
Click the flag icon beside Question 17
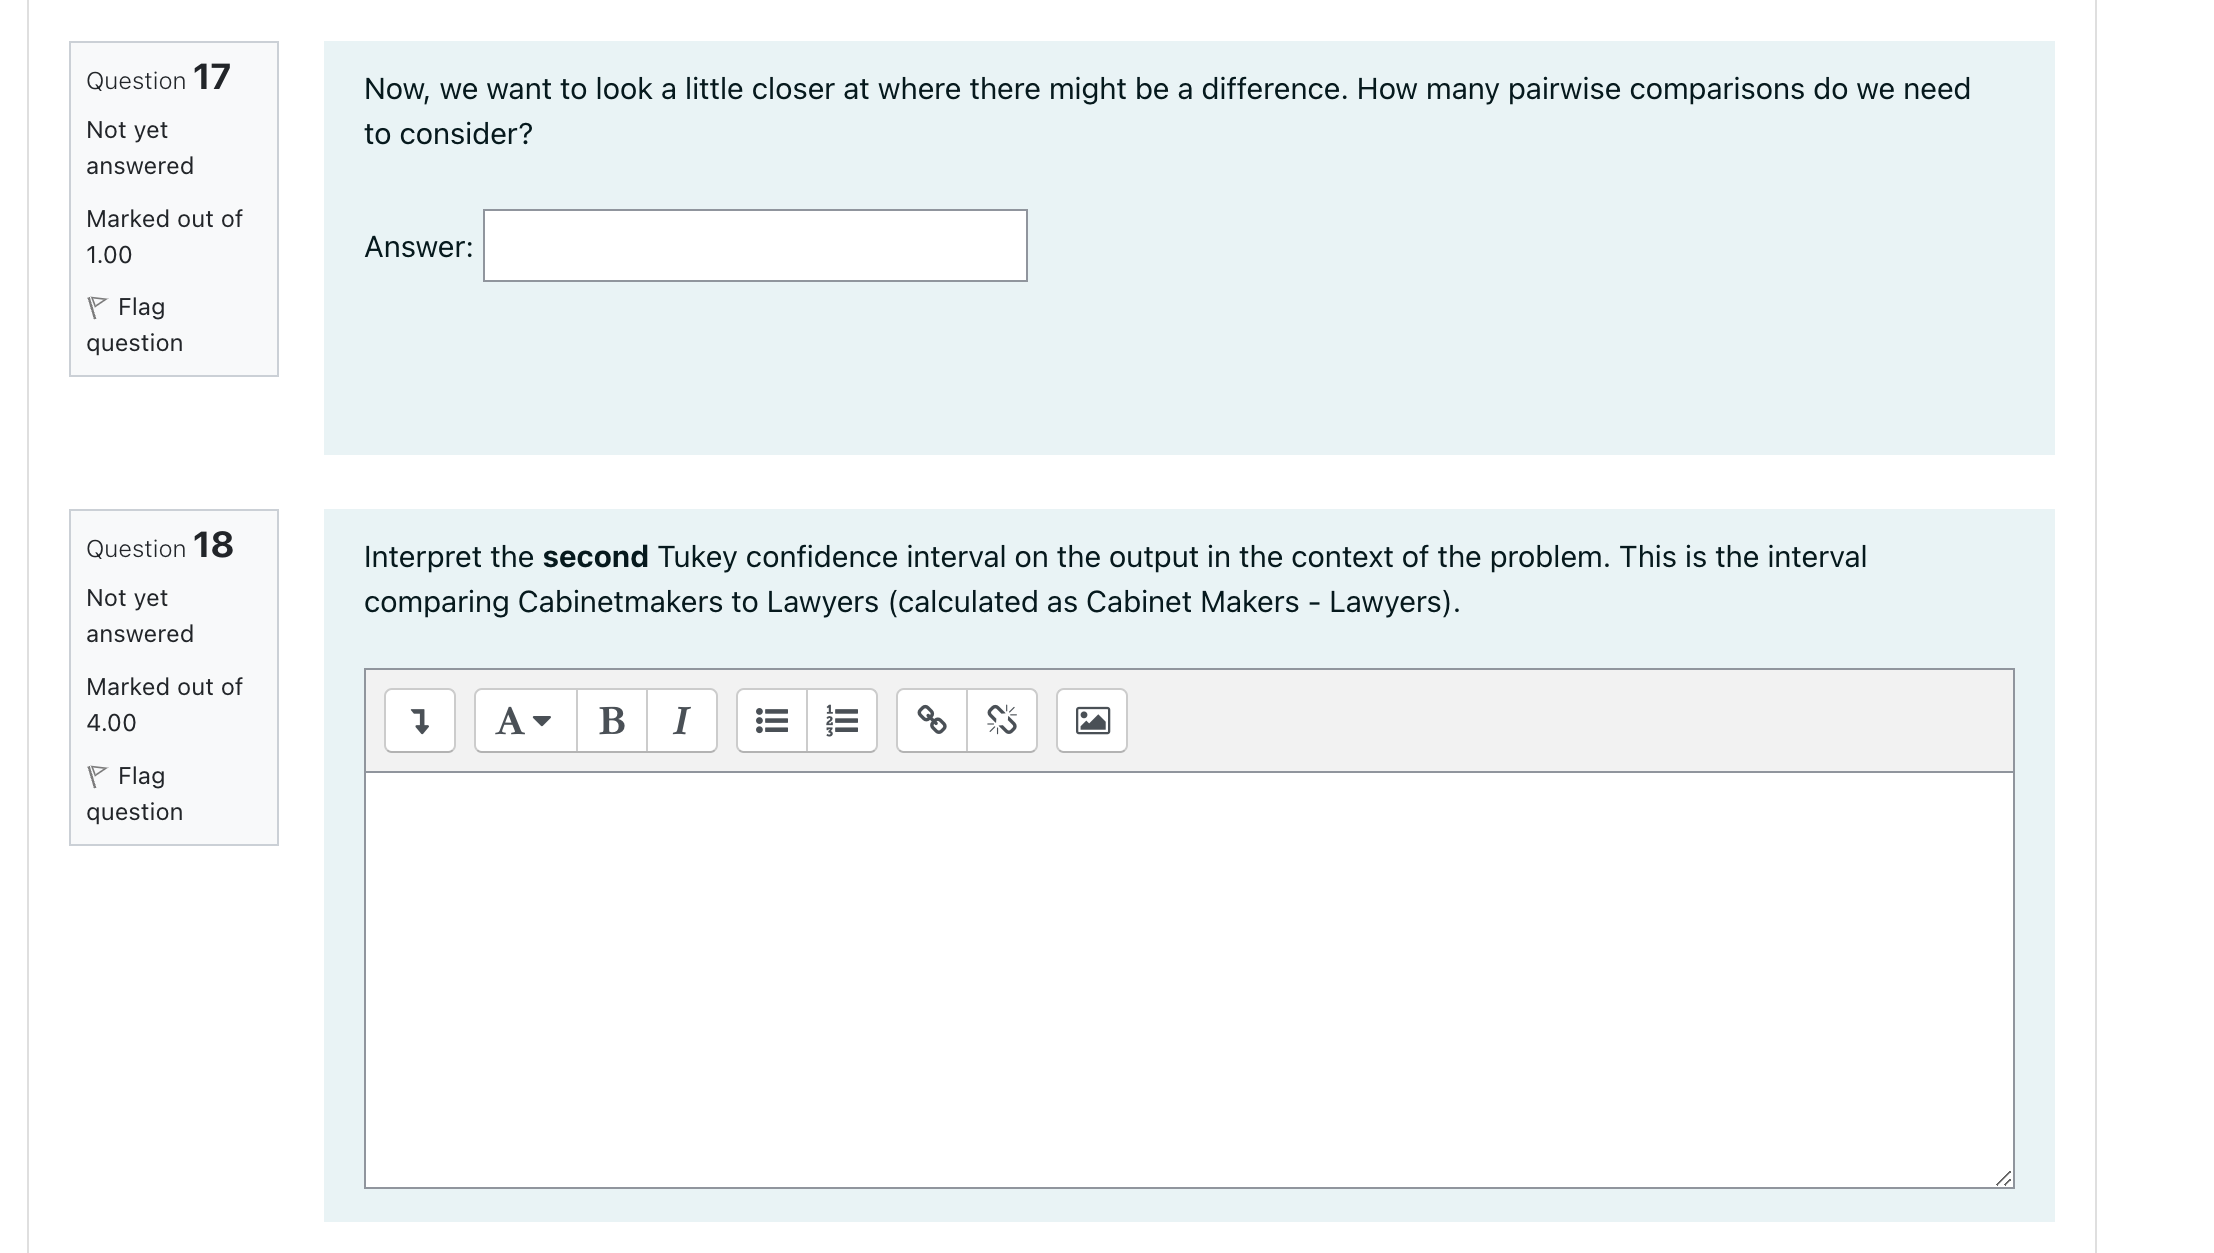coord(99,307)
